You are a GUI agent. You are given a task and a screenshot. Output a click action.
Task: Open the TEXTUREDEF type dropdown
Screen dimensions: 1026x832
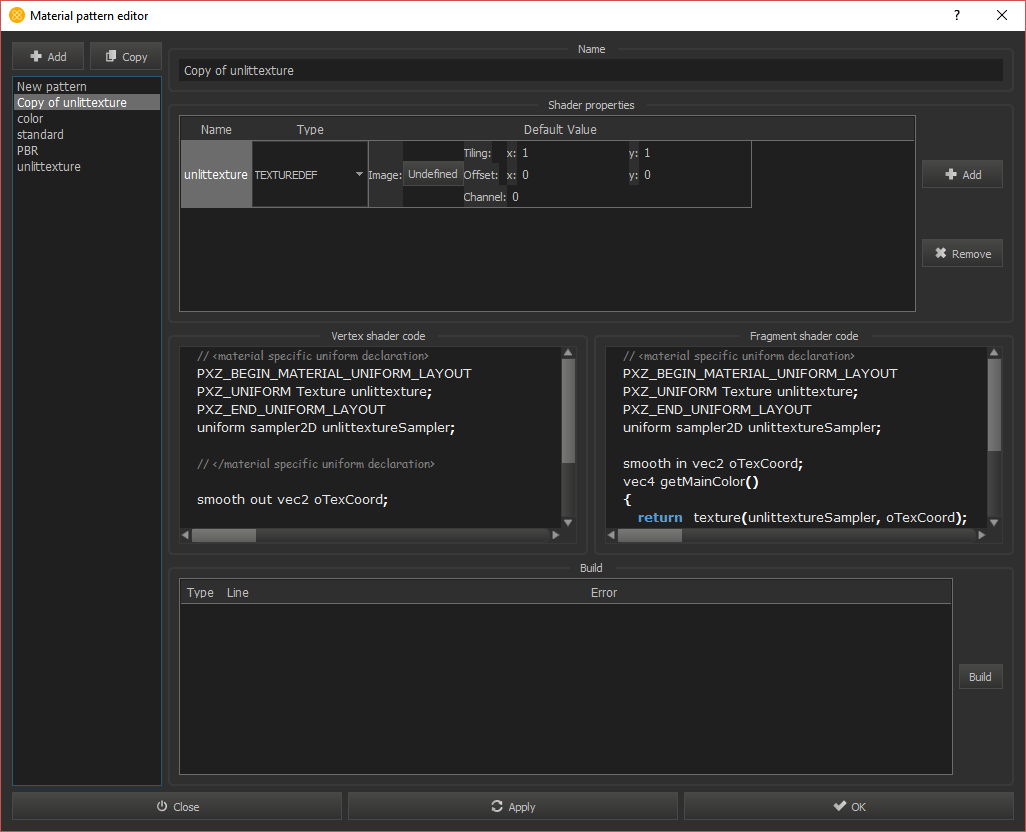click(309, 175)
